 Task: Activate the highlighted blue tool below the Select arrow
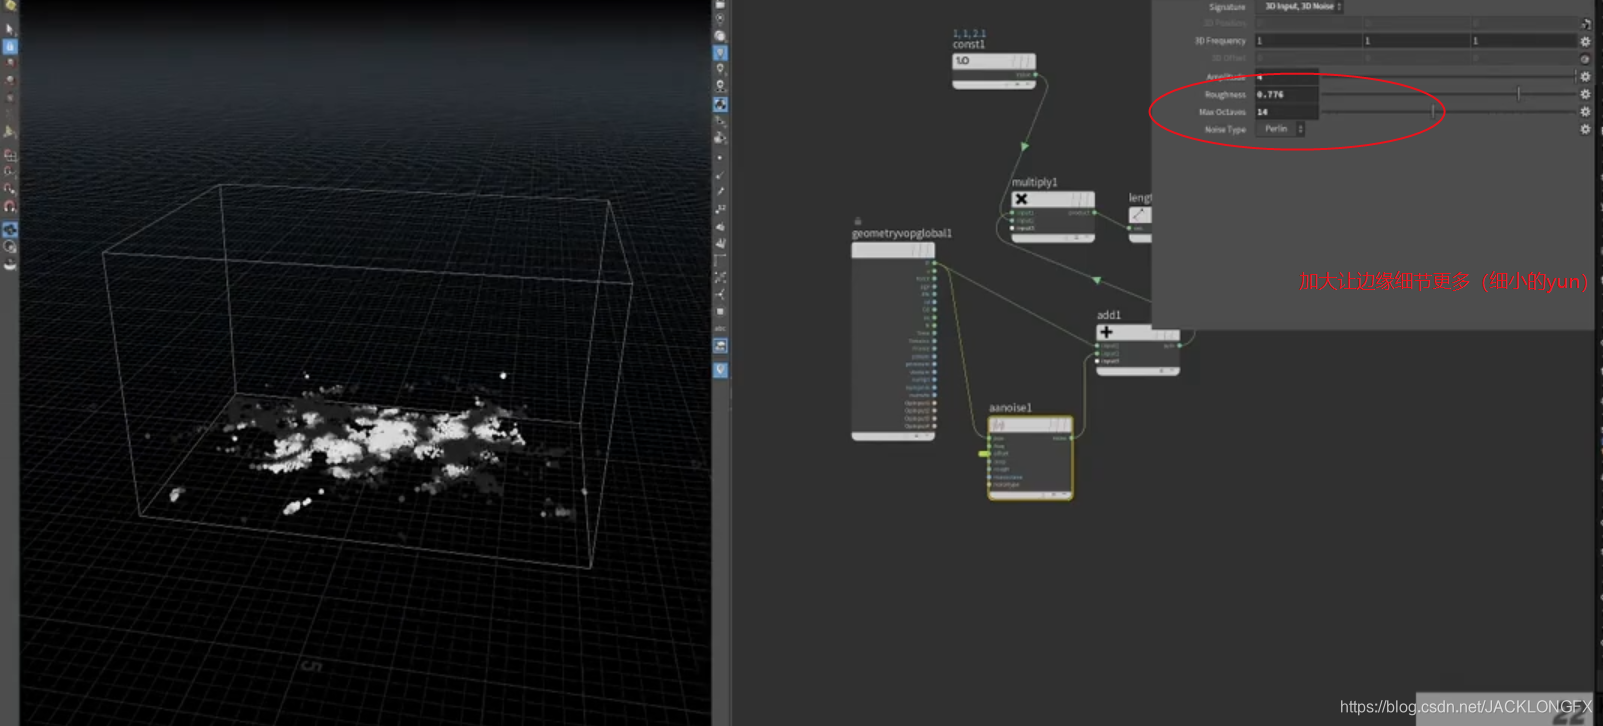click(x=10, y=46)
